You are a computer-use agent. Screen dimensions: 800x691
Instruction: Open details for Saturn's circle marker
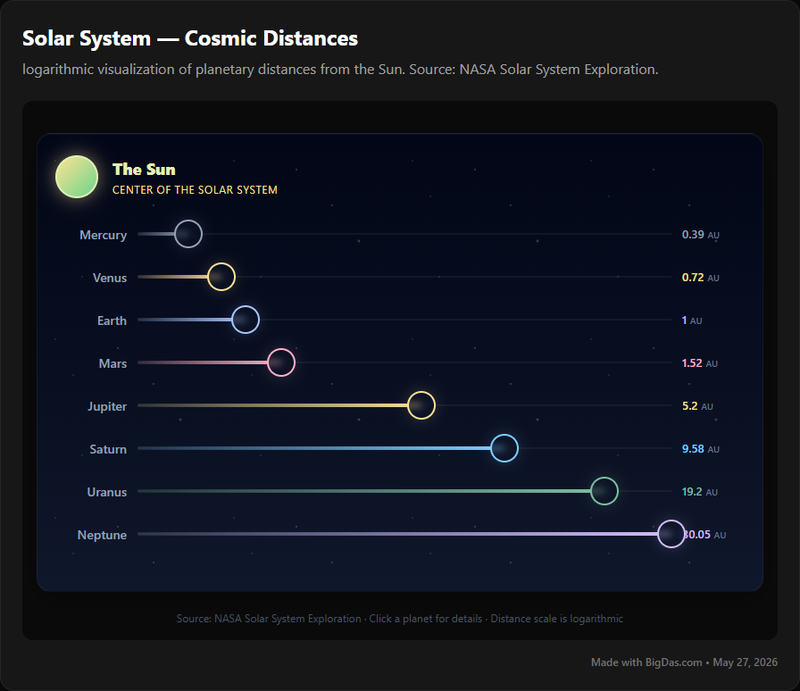pos(505,448)
